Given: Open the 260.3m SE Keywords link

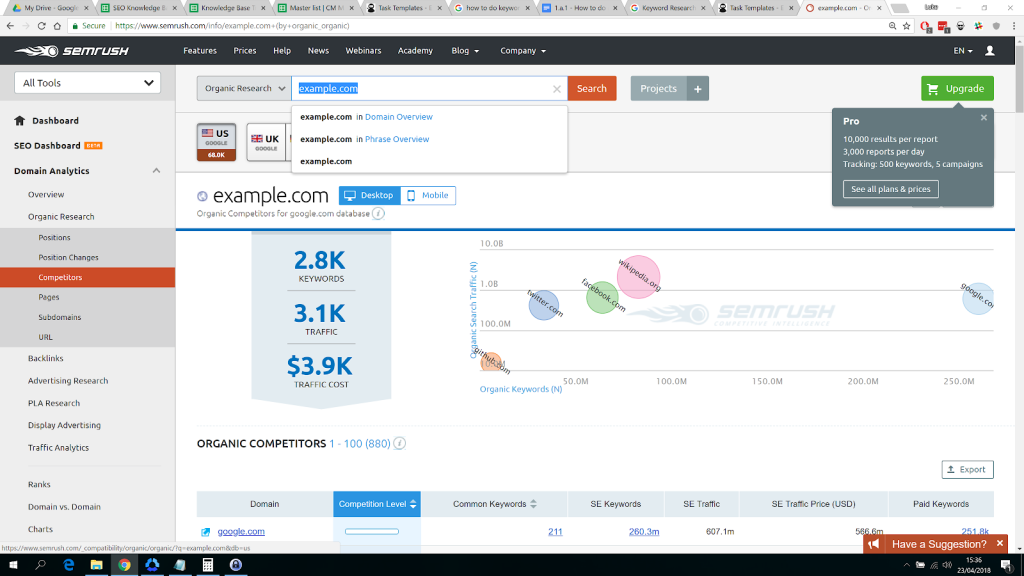Looking at the screenshot, I should 644,532.
